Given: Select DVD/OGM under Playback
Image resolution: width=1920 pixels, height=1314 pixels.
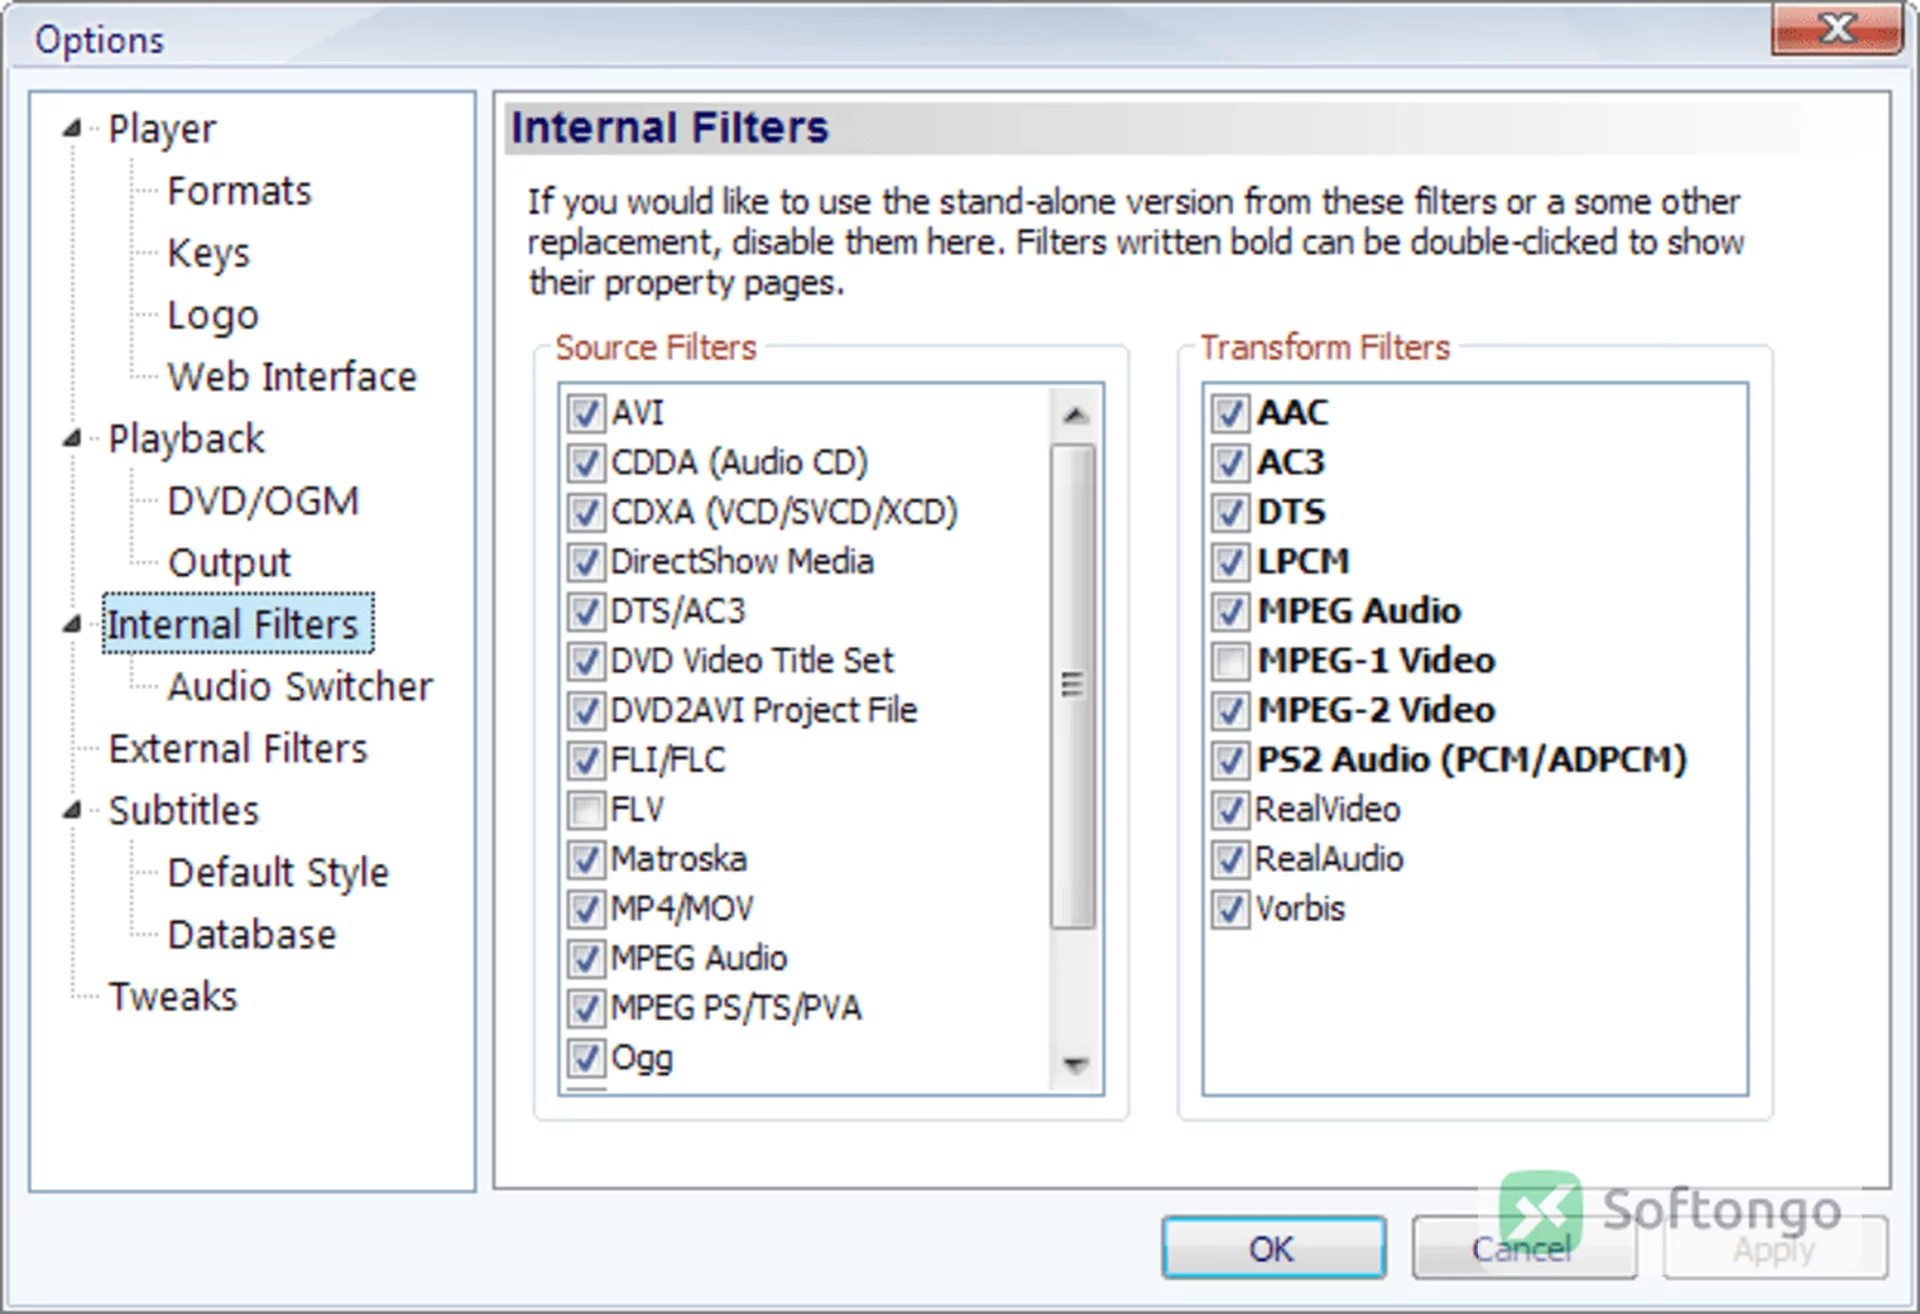Looking at the screenshot, I should coord(263,501).
